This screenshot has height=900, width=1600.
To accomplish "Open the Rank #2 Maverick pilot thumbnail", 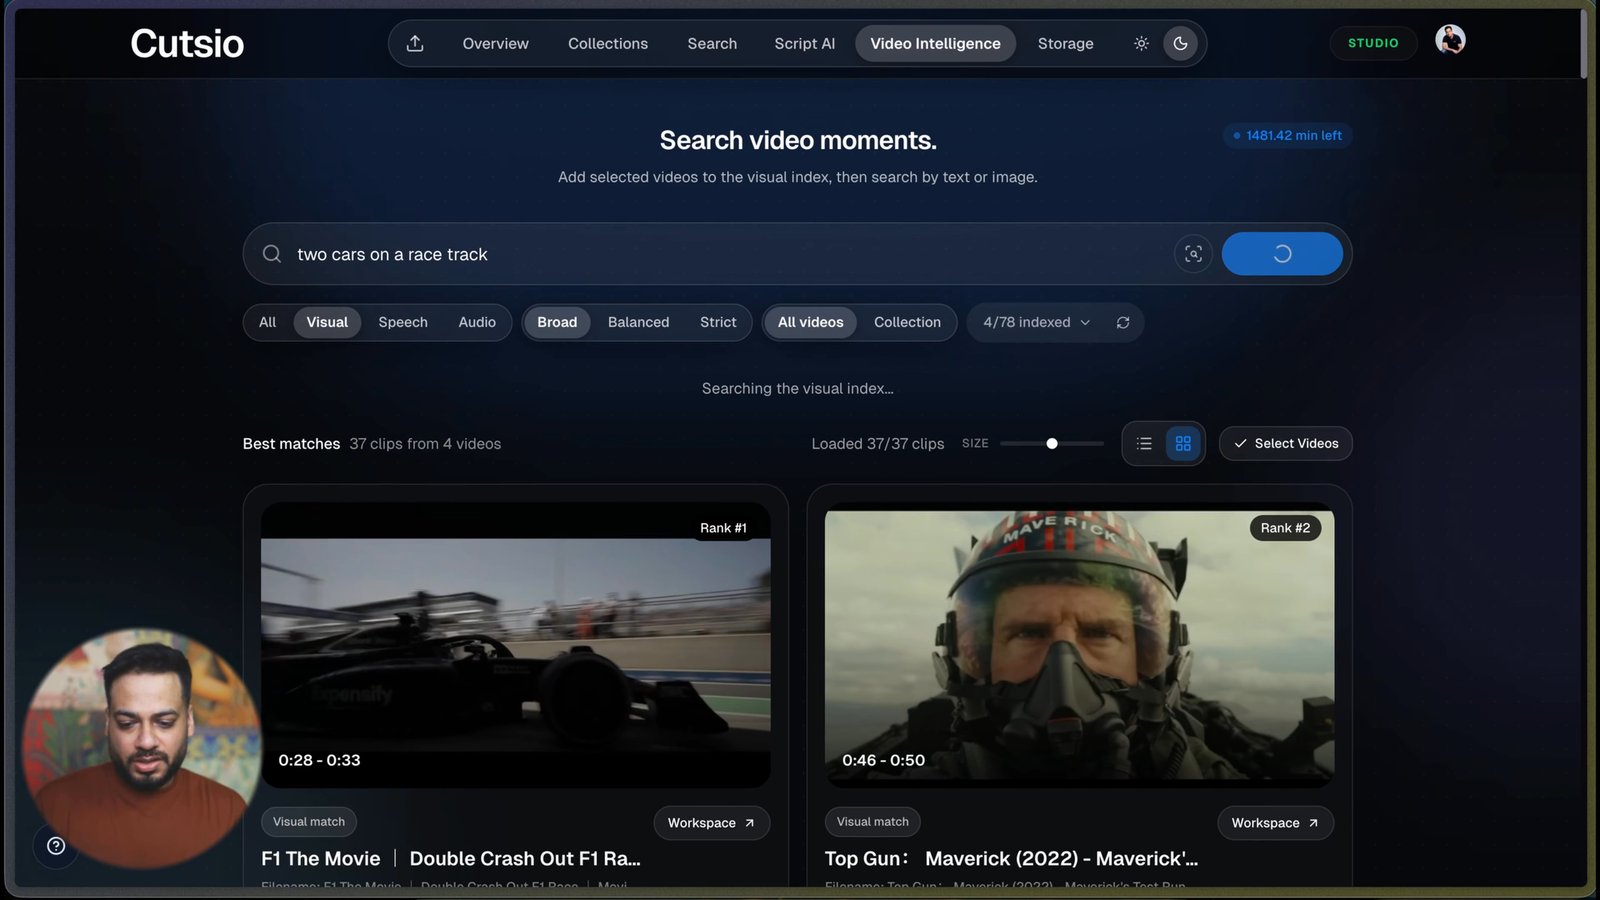I will coord(1079,645).
